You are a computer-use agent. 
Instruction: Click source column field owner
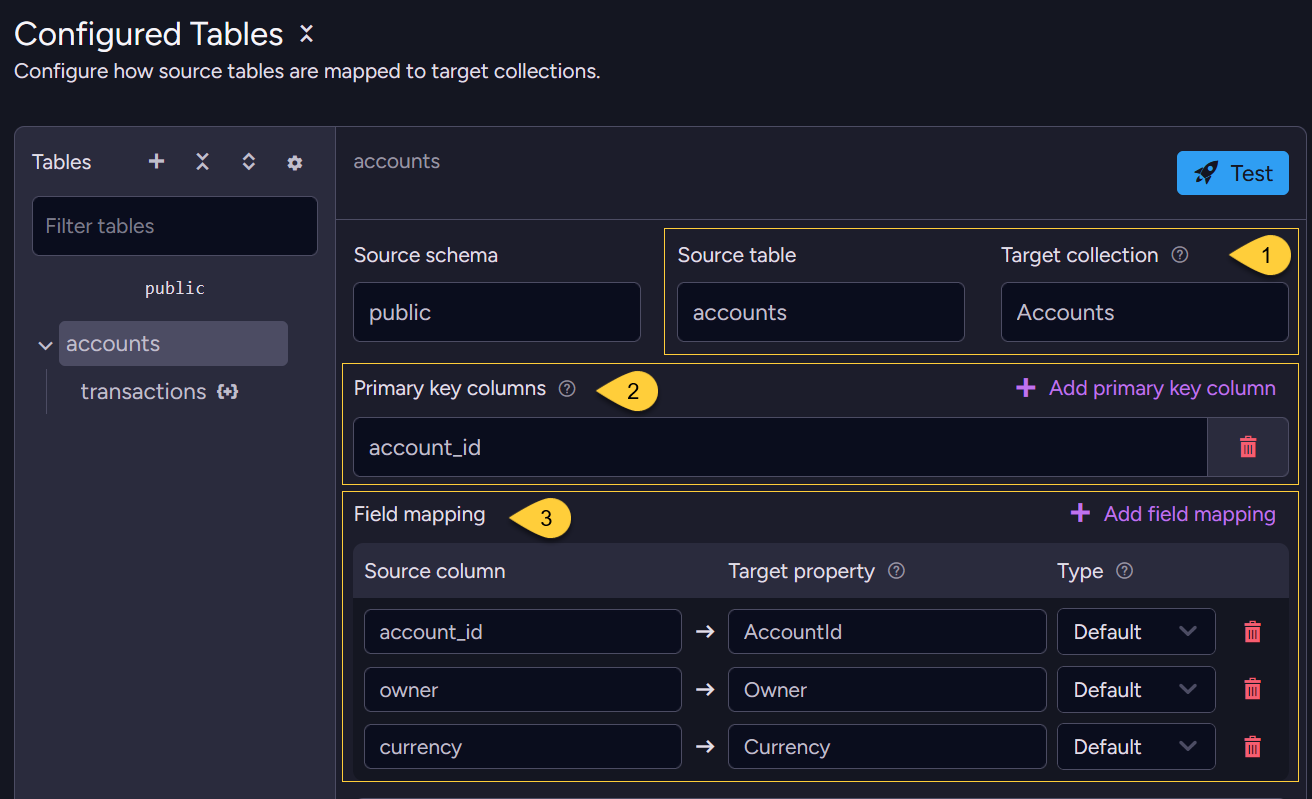523,690
